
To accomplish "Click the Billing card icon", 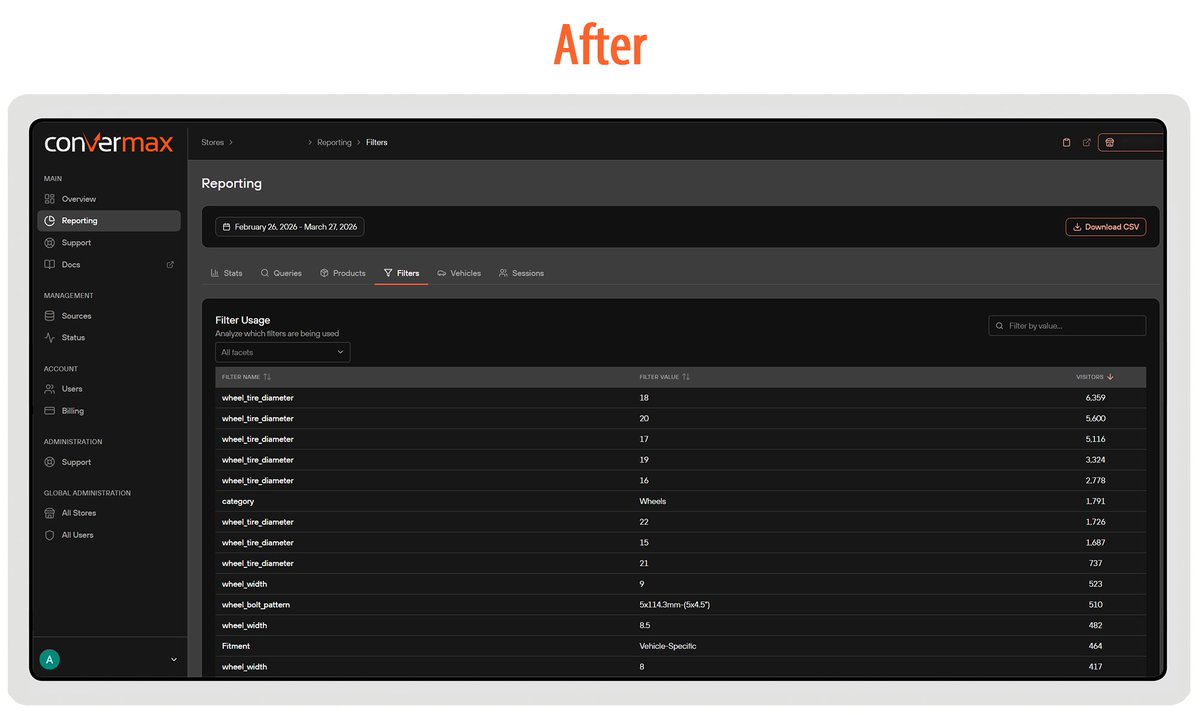I will coord(50,411).
